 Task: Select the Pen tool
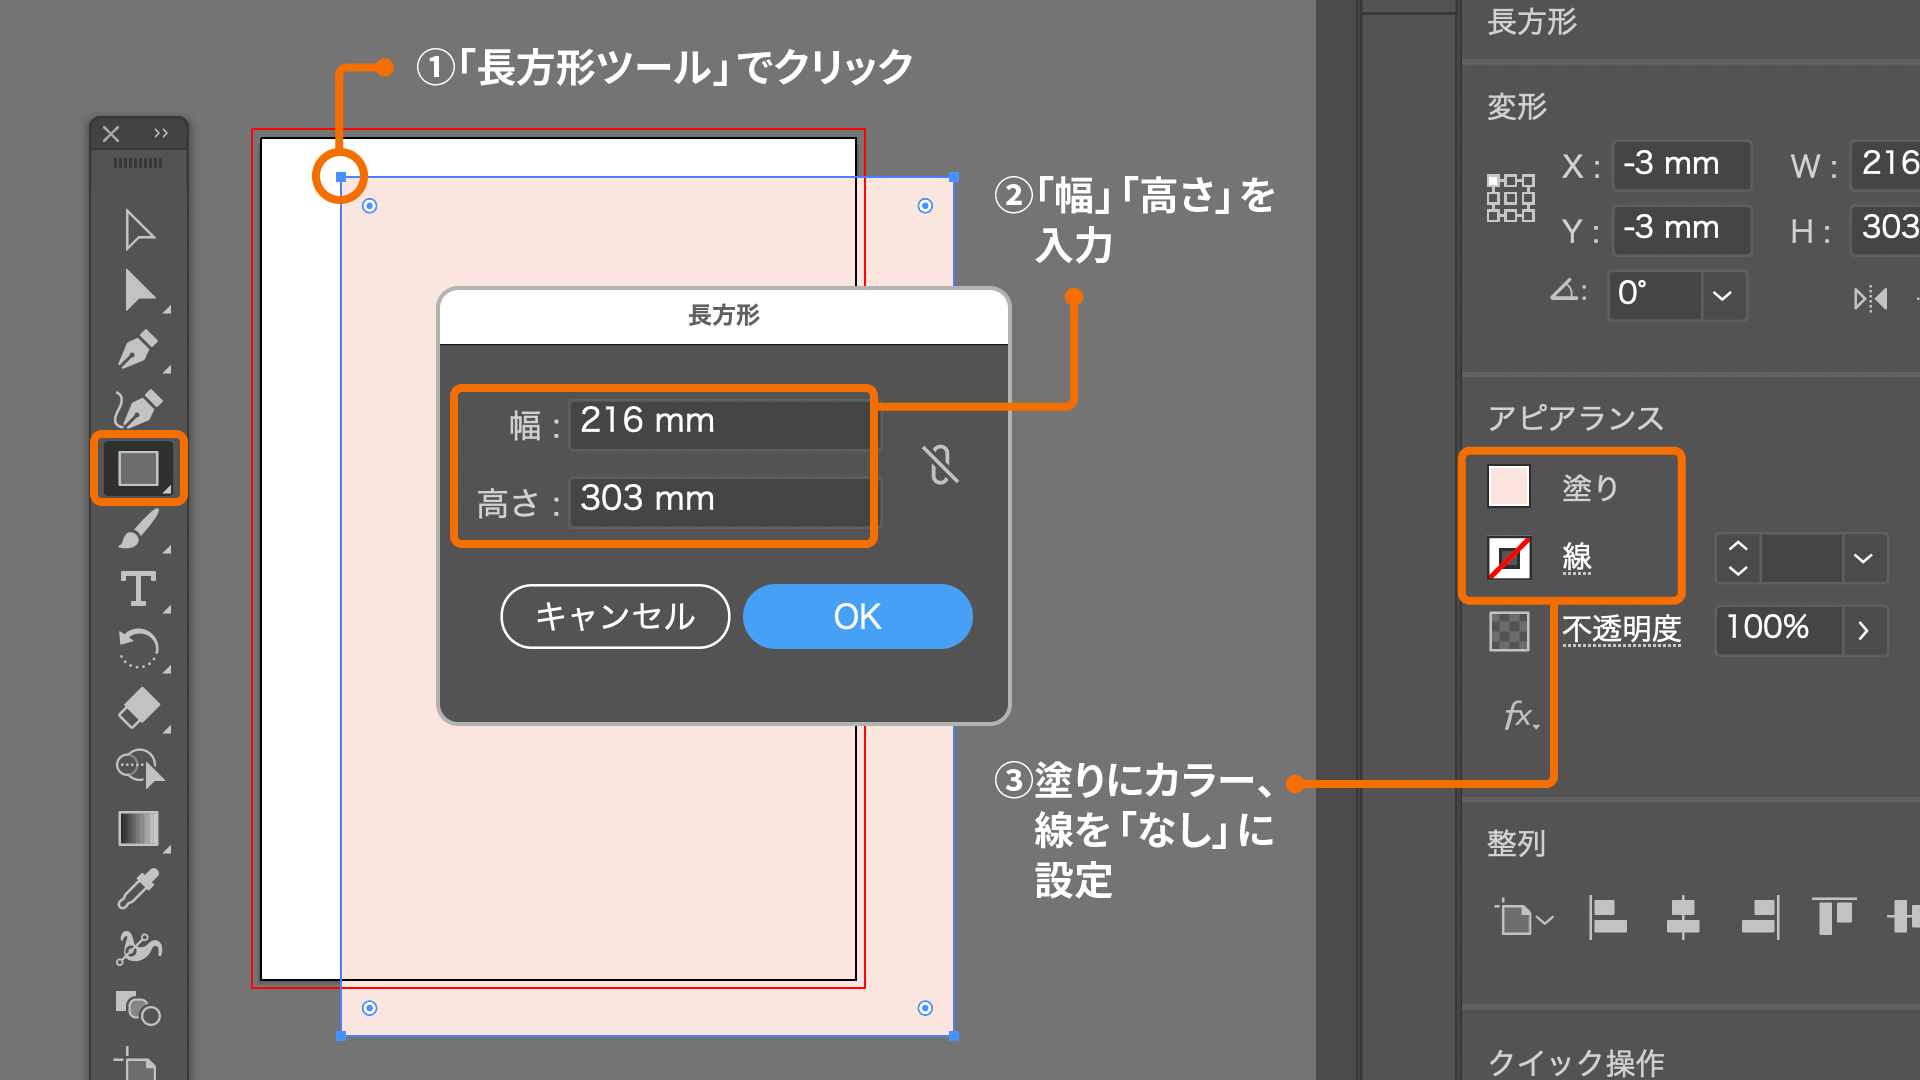(x=138, y=350)
